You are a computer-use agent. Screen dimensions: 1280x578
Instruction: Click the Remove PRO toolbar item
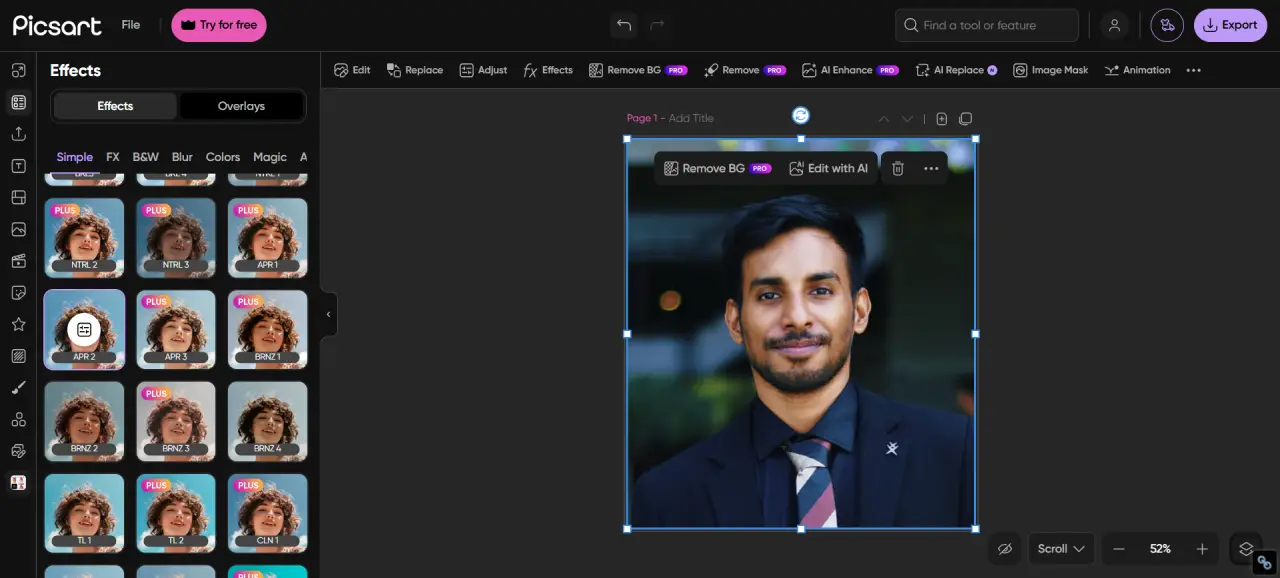click(745, 70)
